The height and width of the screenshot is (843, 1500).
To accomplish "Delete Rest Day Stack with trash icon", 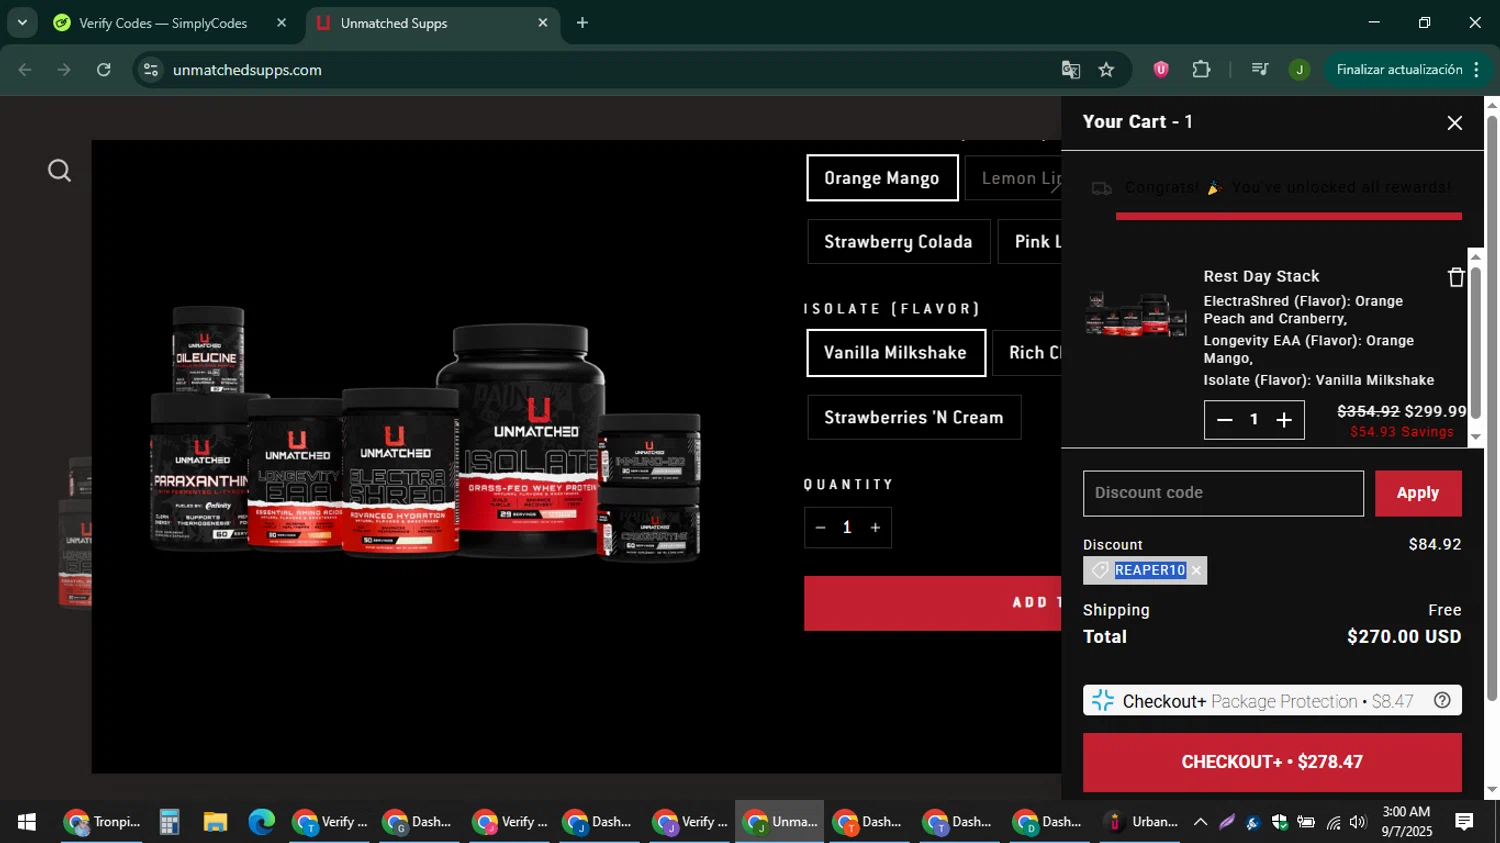I will click(x=1456, y=277).
